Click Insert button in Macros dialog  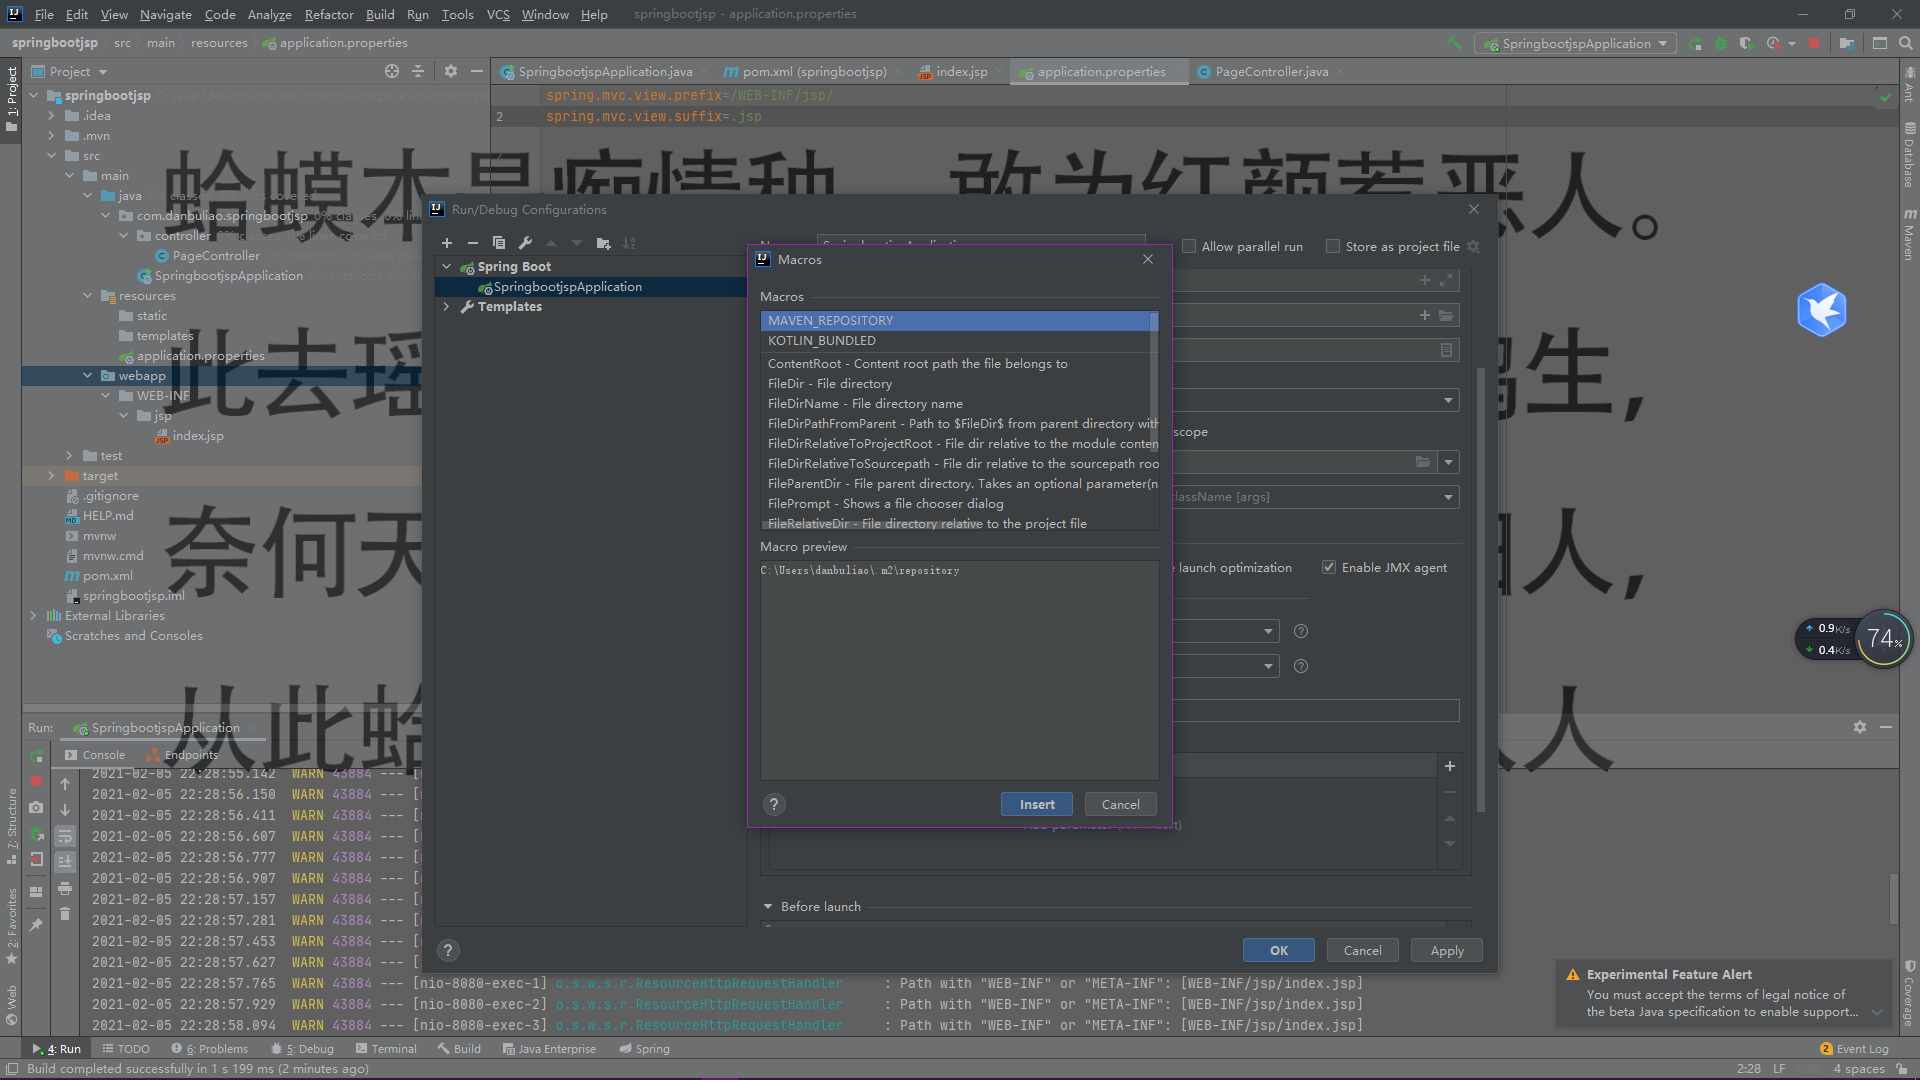[1037, 804]
